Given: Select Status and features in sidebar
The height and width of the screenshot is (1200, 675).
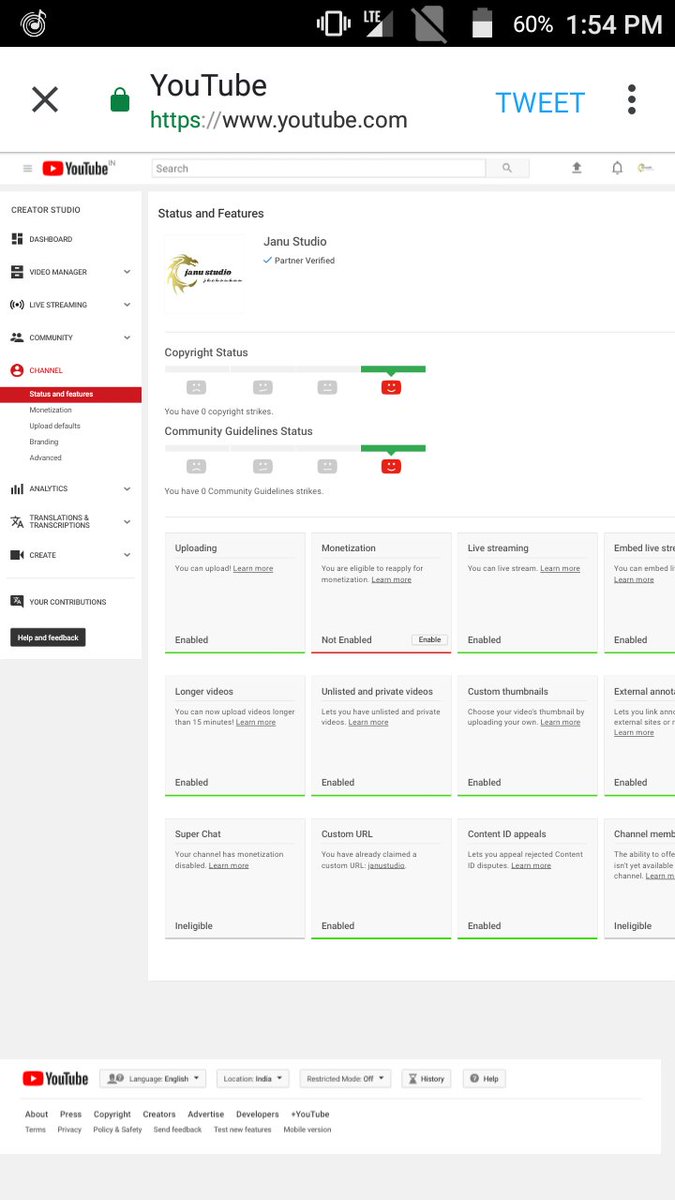Looking at the screenshot, I should click(71, 394).
